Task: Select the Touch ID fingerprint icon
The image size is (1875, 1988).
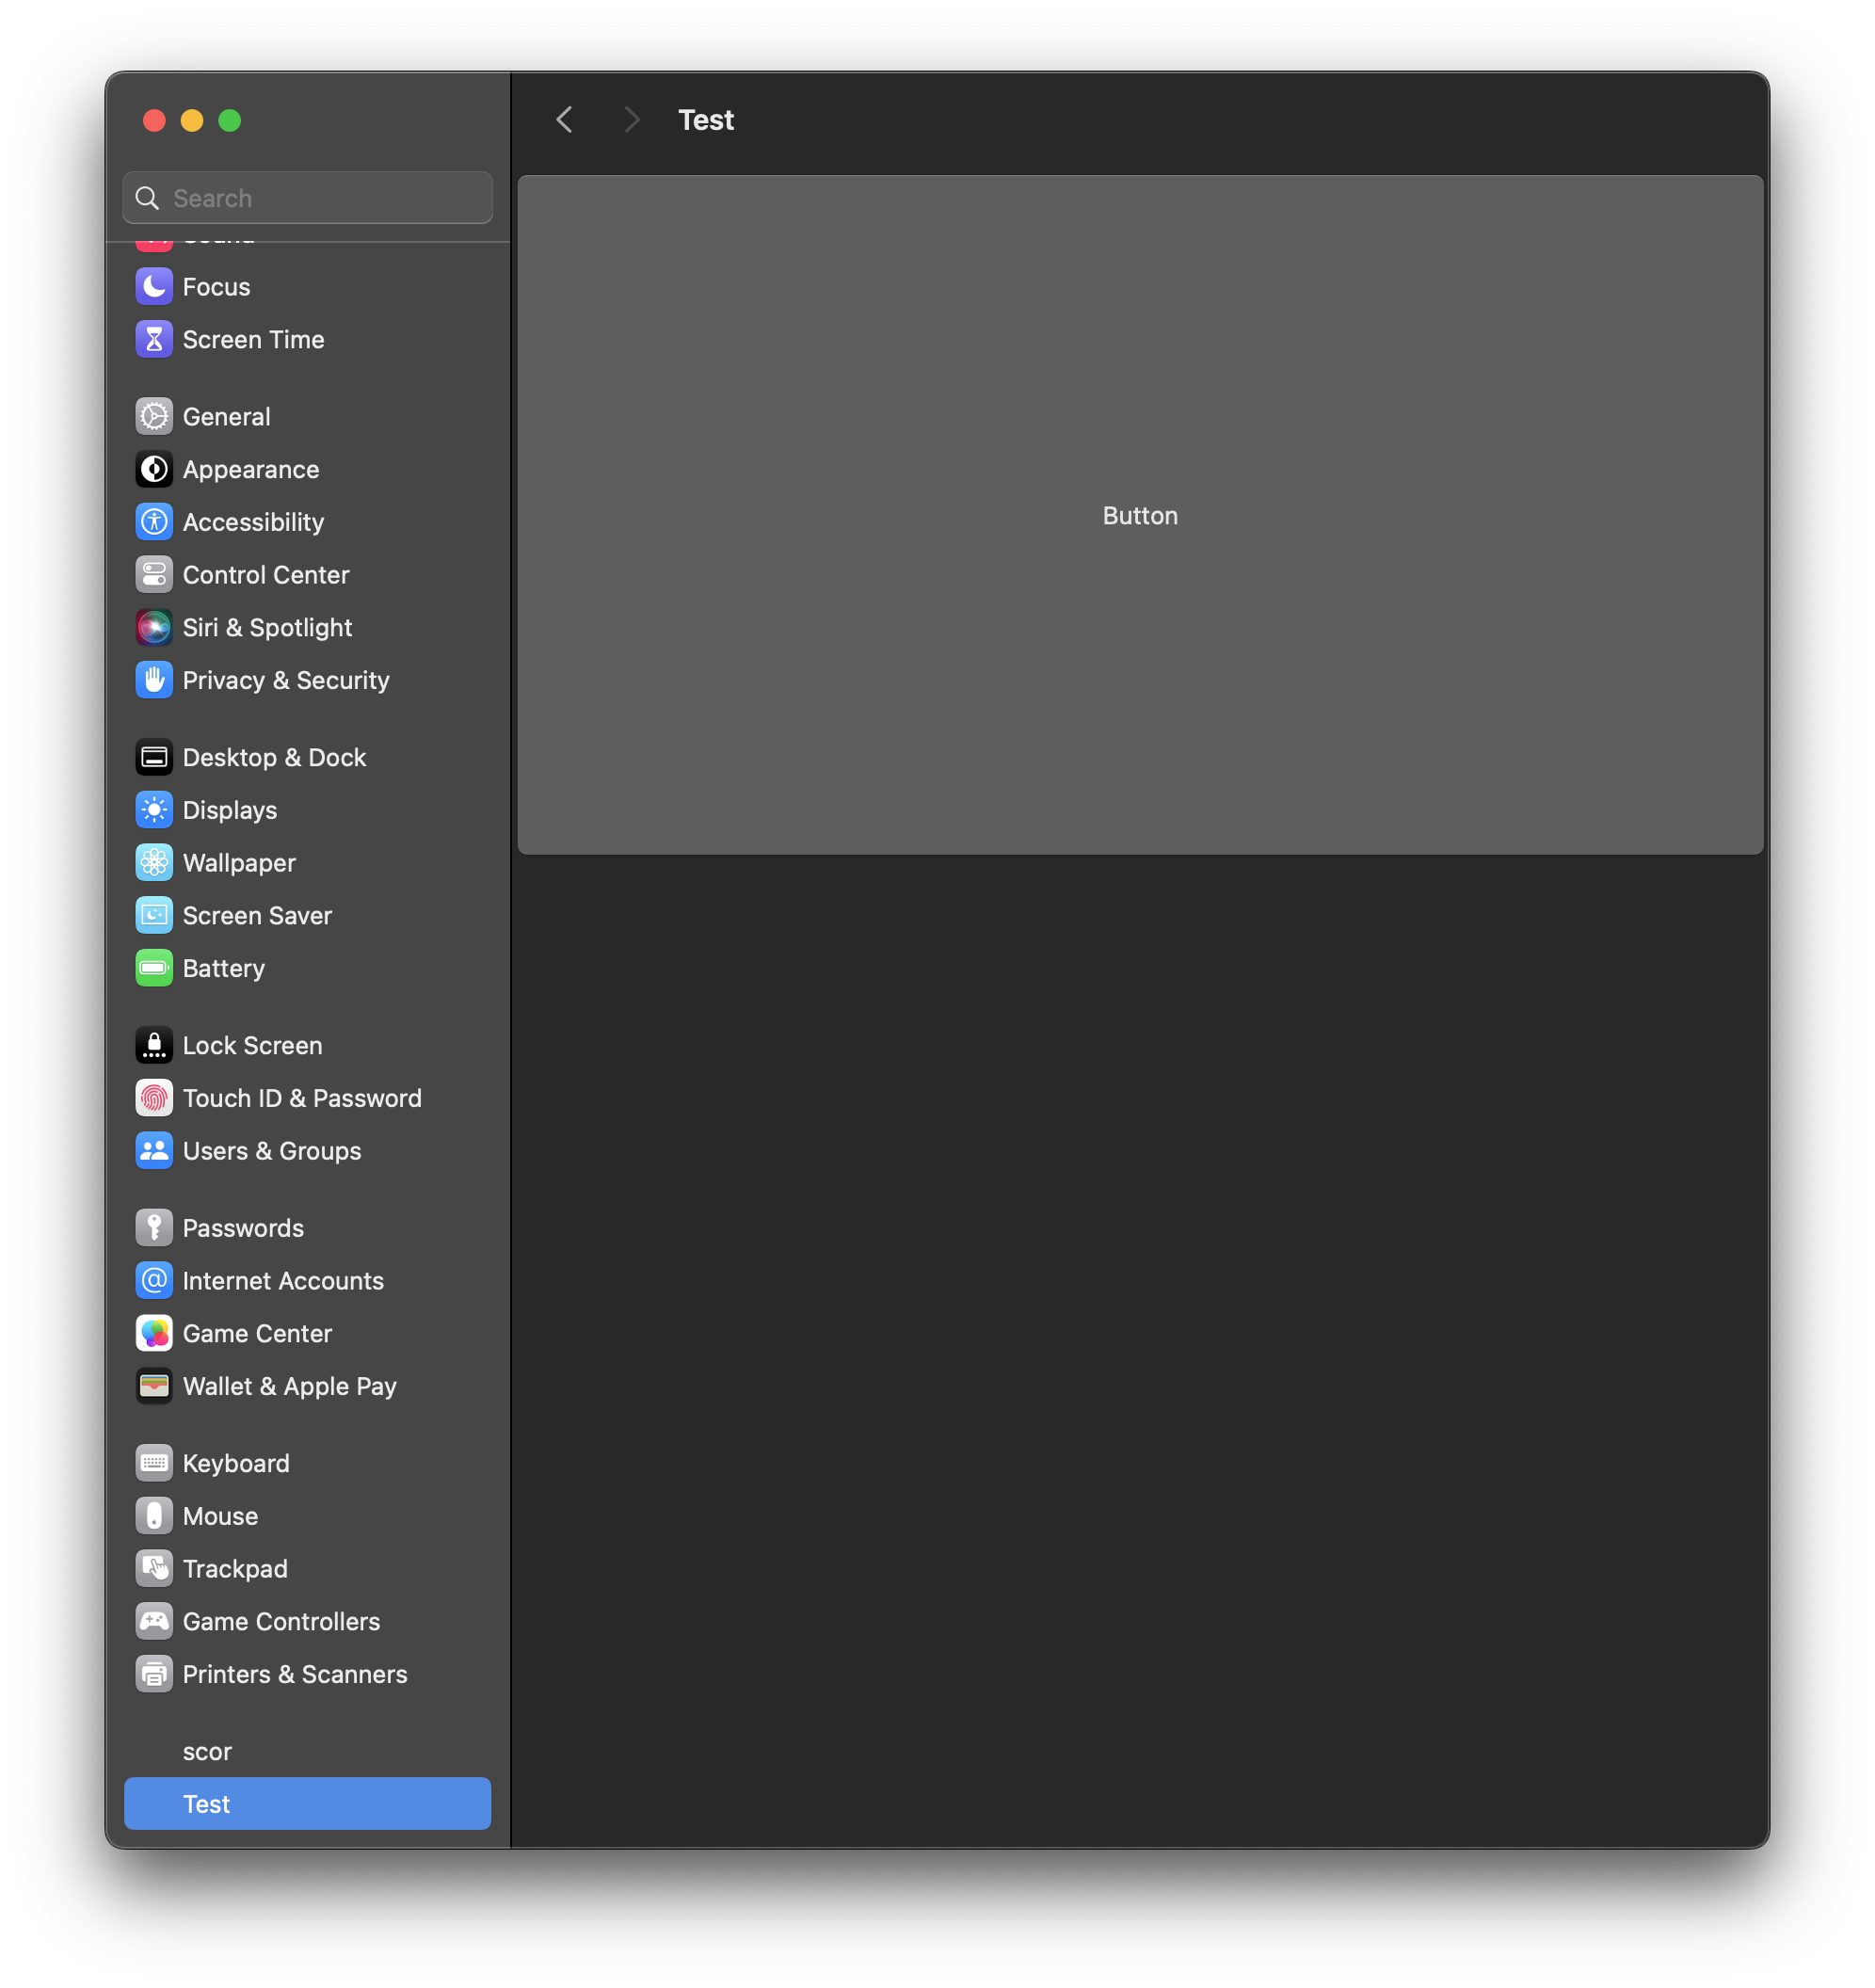Action: 154,1098
